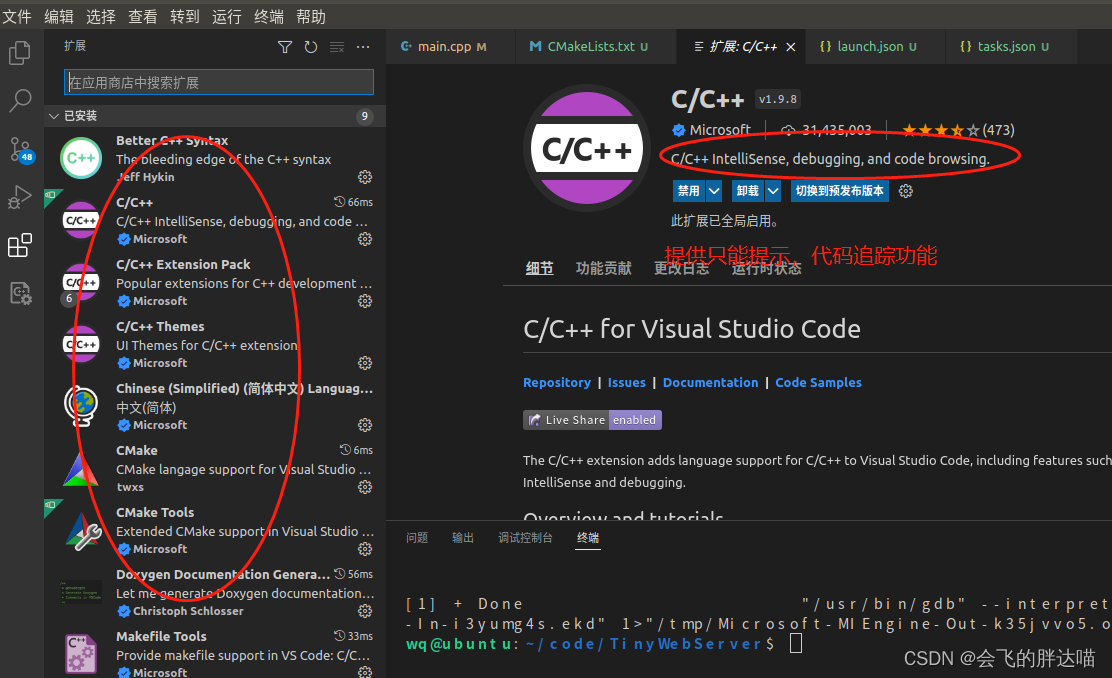1112x678 pixels.
Task: Open dropdown arrow next to 禁用 button
Action: (x=714, y=191)
